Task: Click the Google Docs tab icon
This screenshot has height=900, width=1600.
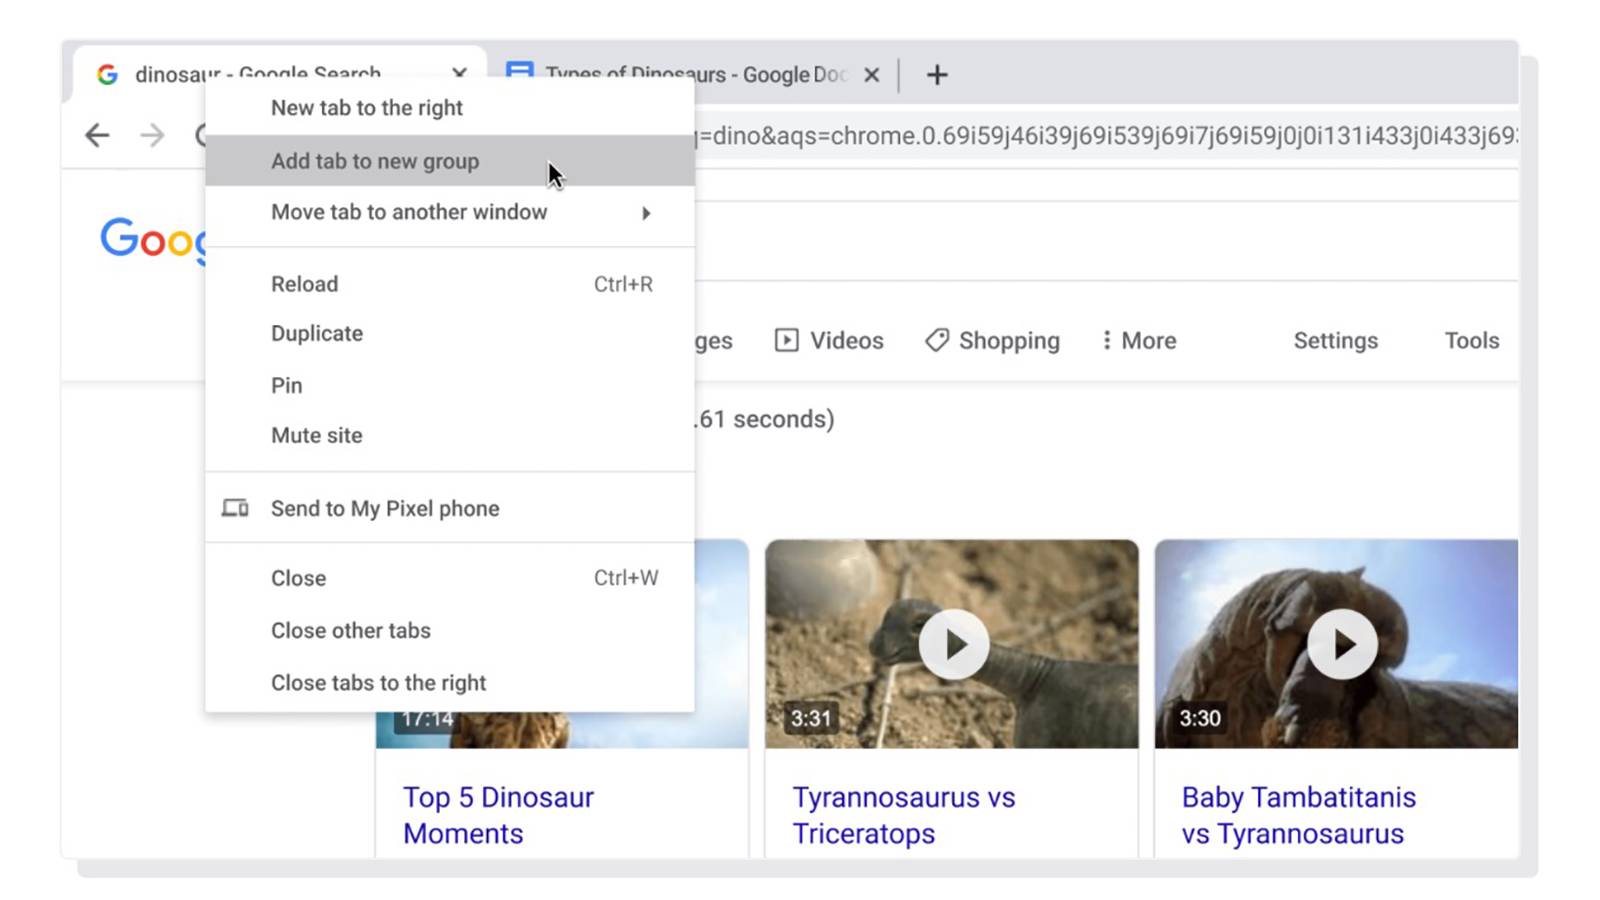Action: (519, 72)
